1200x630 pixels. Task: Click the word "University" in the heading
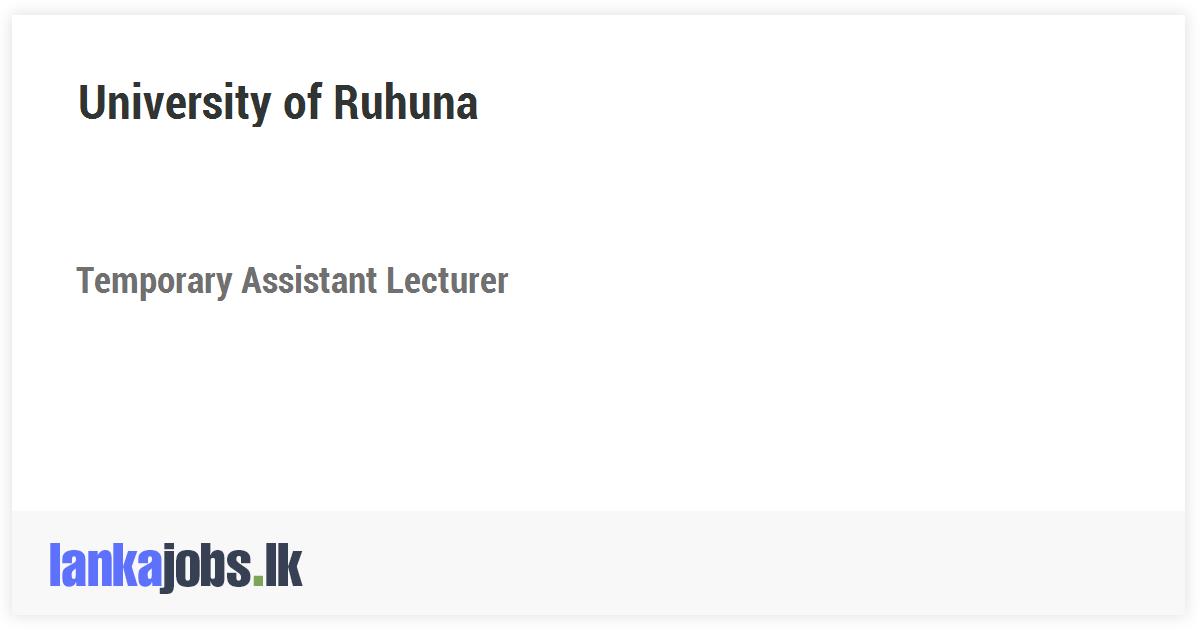coord(174,102)
